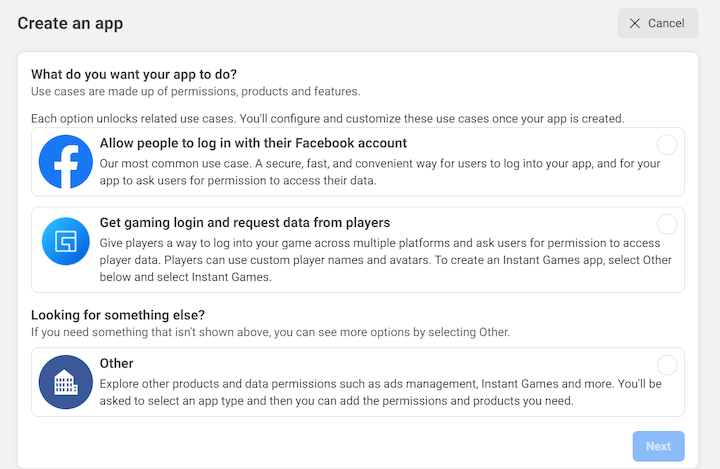
Task: Click the building icon beside Other
Action: pyautogui.click(x=66, y=382)
